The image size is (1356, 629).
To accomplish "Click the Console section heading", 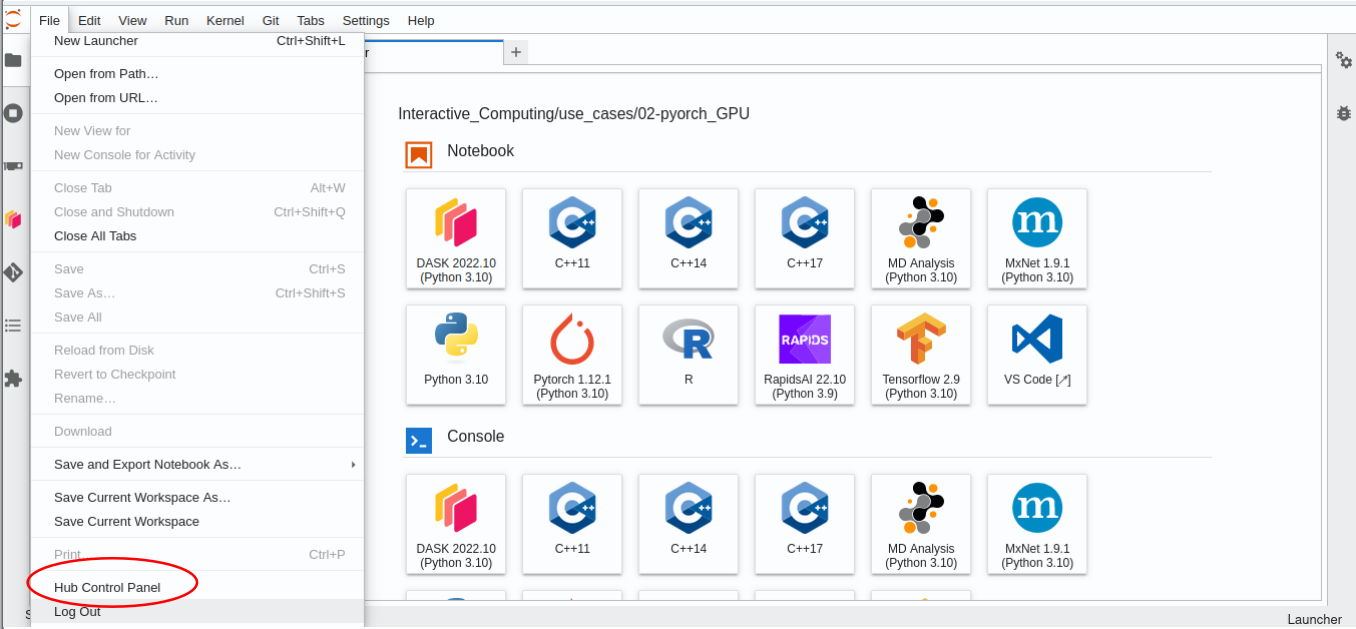I will pyautogui.click(x=476, y=436).
